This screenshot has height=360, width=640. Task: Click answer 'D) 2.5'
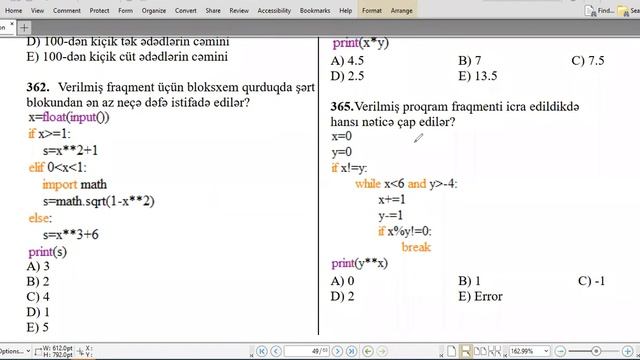coord(347,76)
